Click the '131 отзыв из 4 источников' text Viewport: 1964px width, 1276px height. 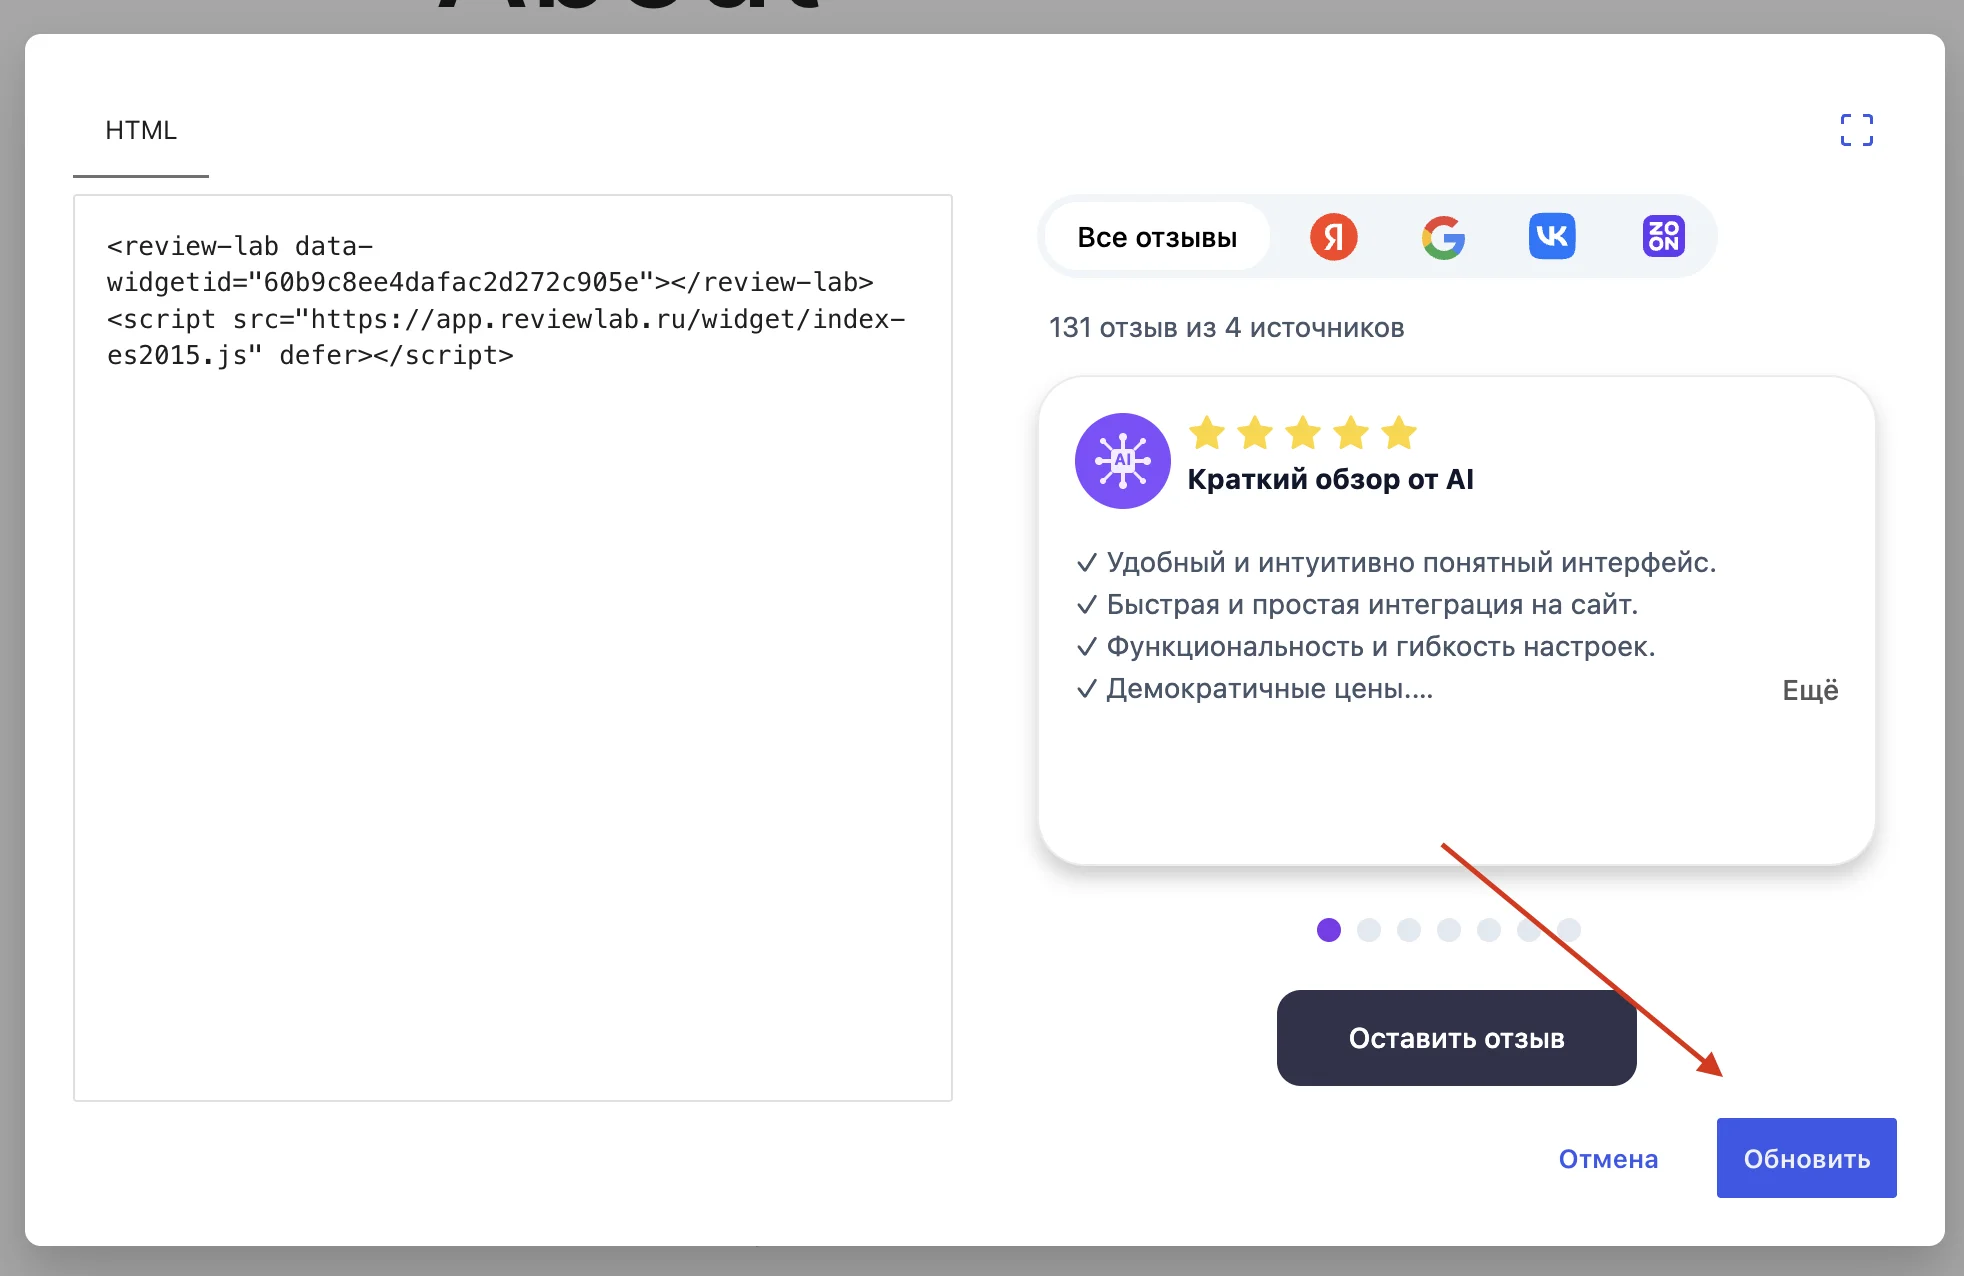(1226, 328)
